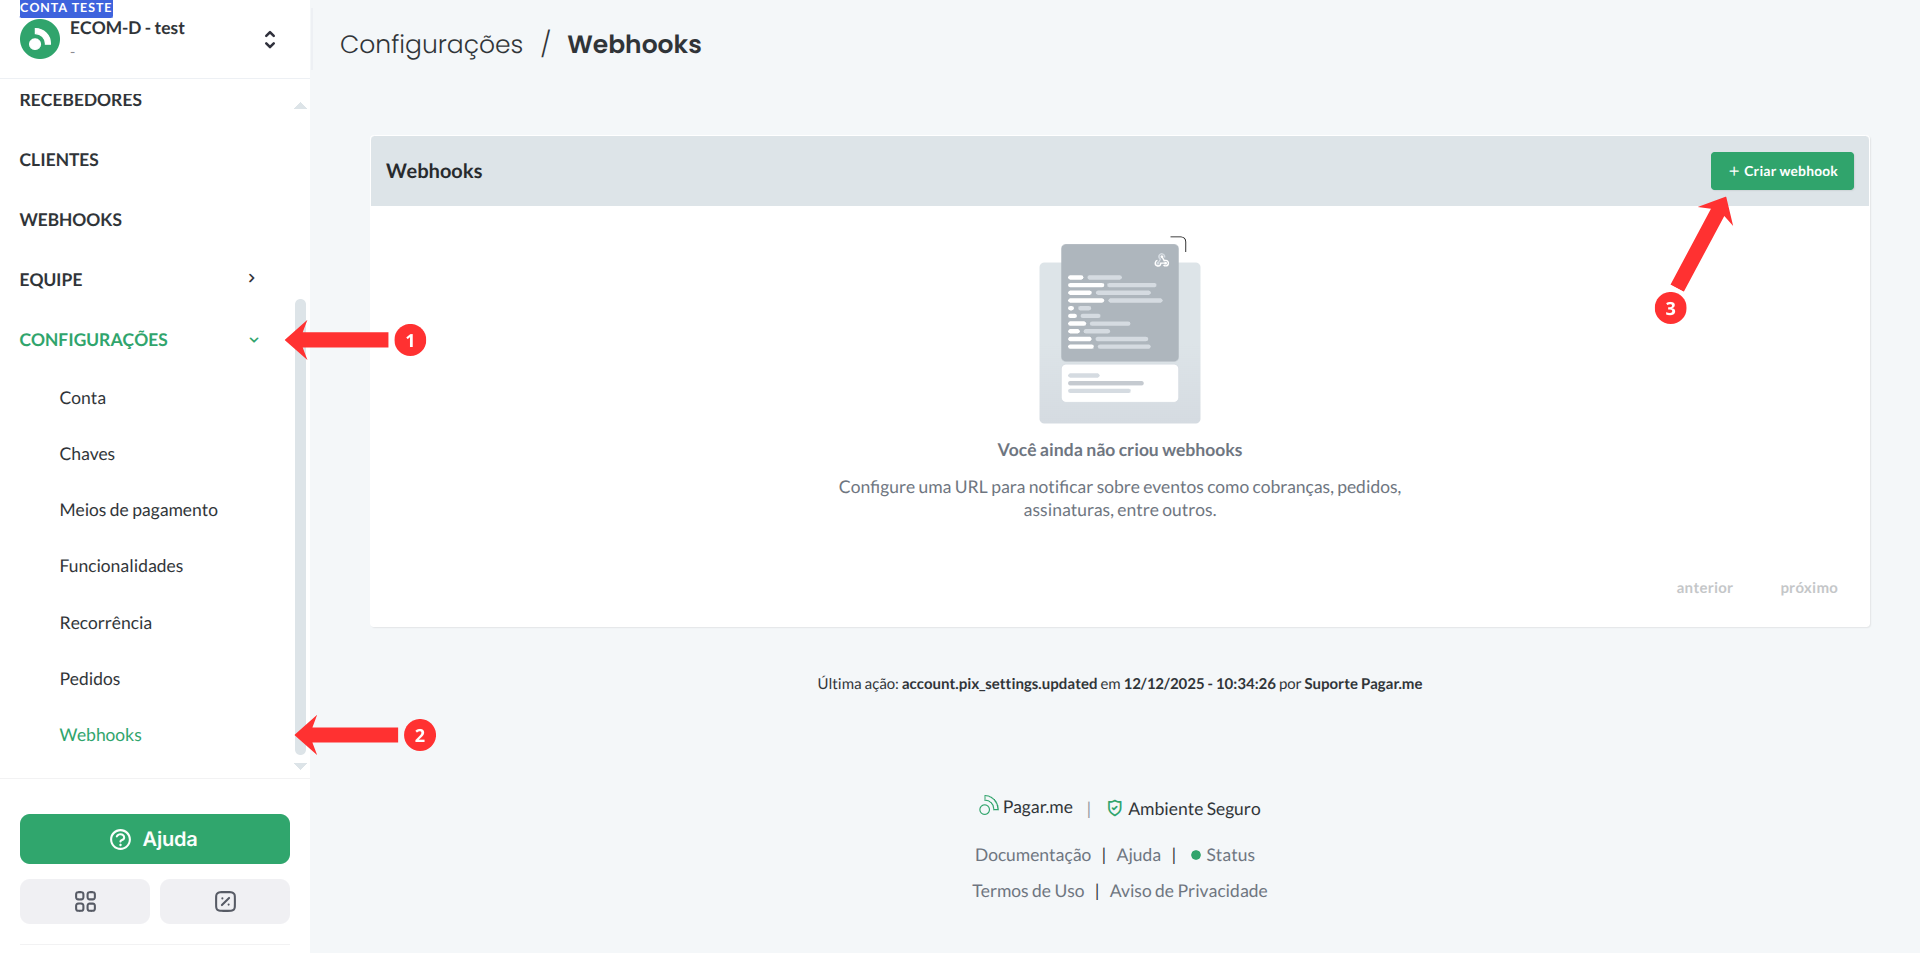Select Chaves under Configurações

click(87, 454)
